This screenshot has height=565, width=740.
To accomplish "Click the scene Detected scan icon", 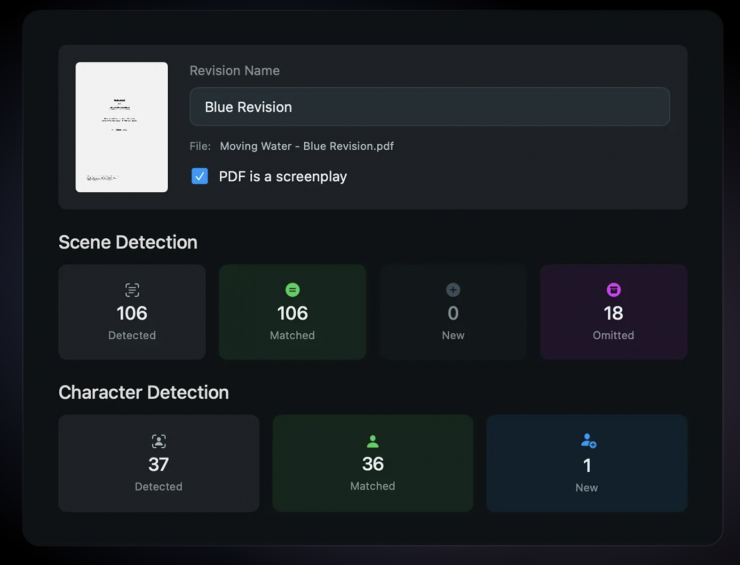I will [132, 290].
